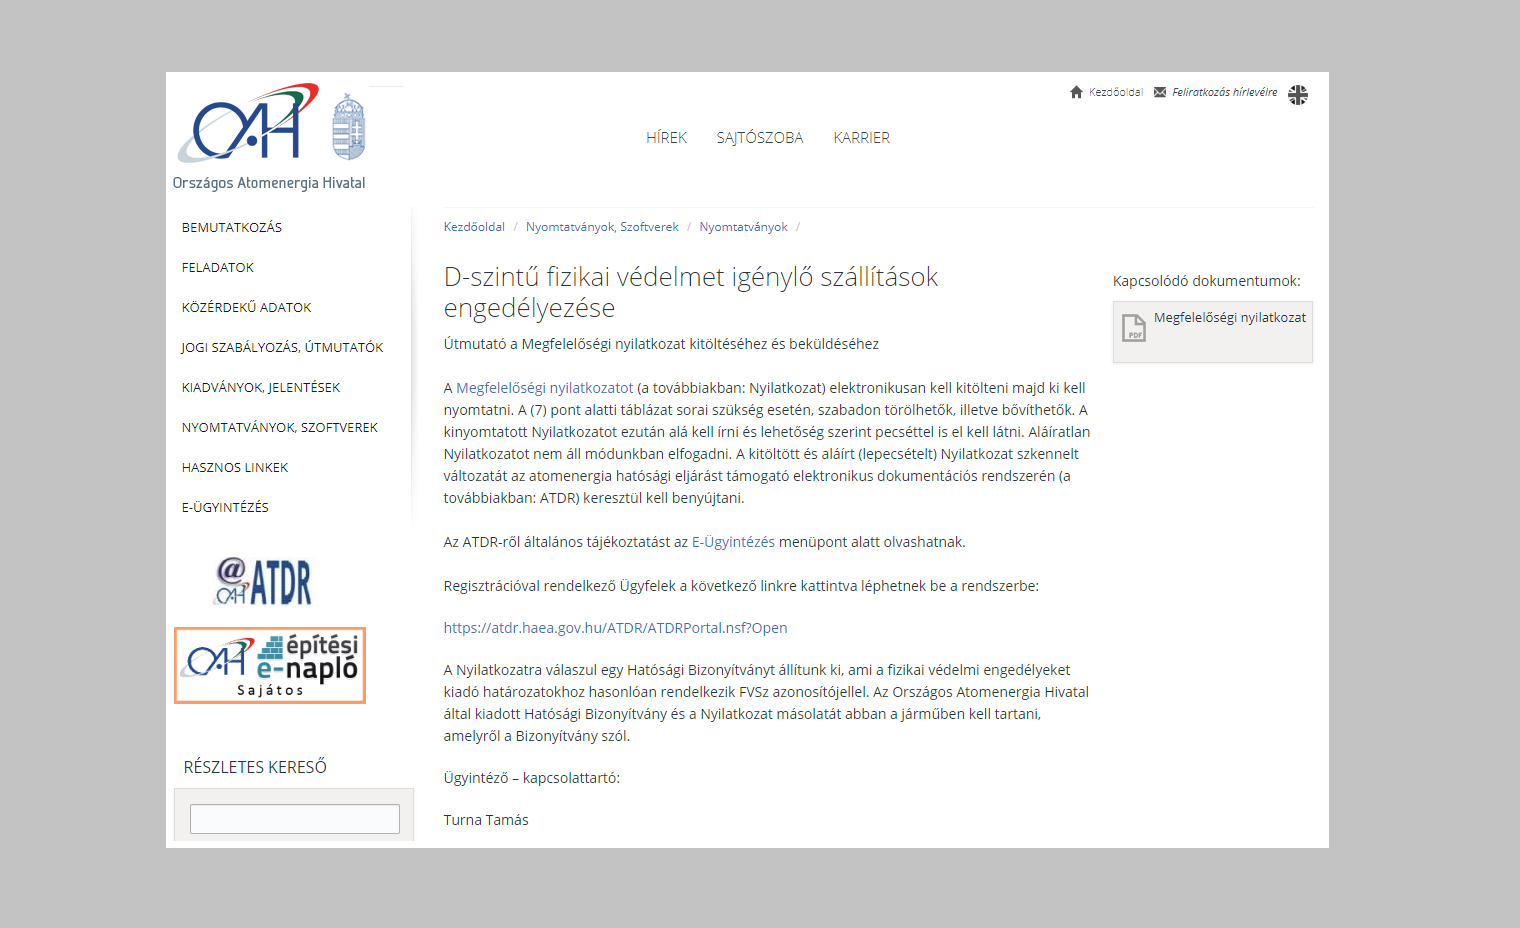Select JOGI SZABÁLYOZÁS, ÚTMUTATÓK in the sidebar
The height and width of the screenshot is (928, 1520).
(x=282, y=348)
